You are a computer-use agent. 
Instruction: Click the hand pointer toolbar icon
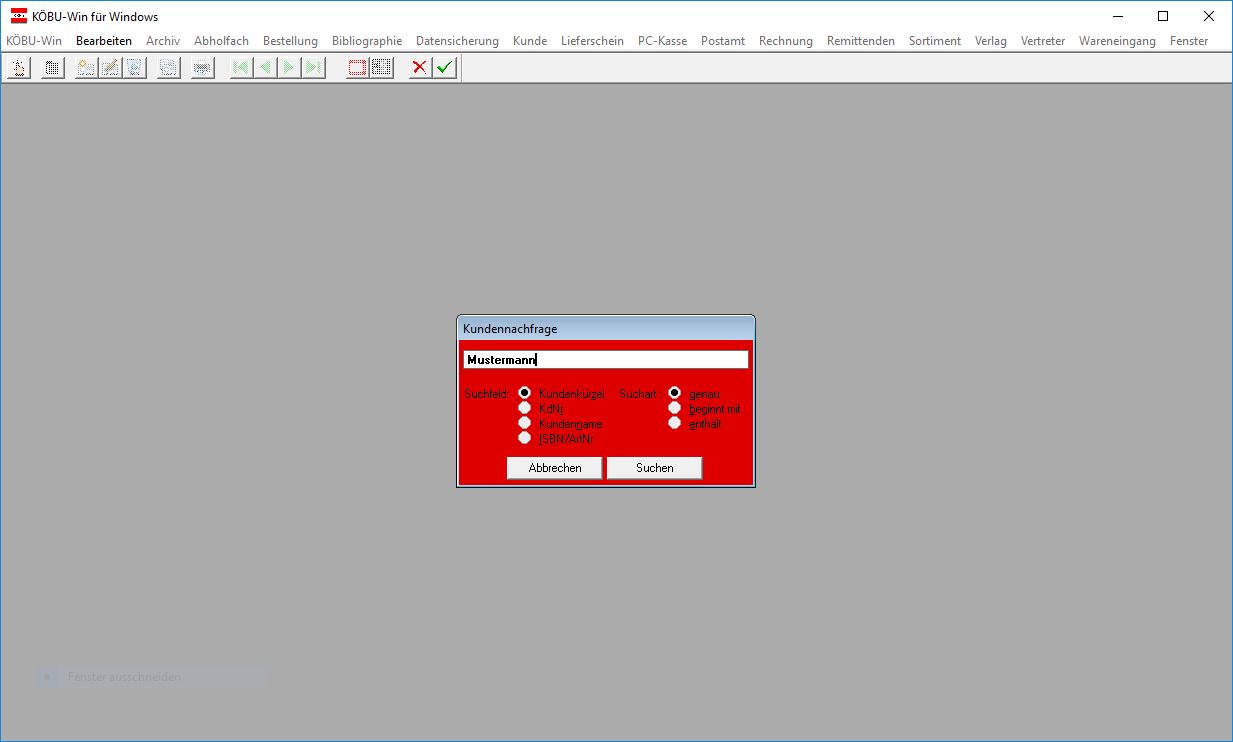[19, 68]
